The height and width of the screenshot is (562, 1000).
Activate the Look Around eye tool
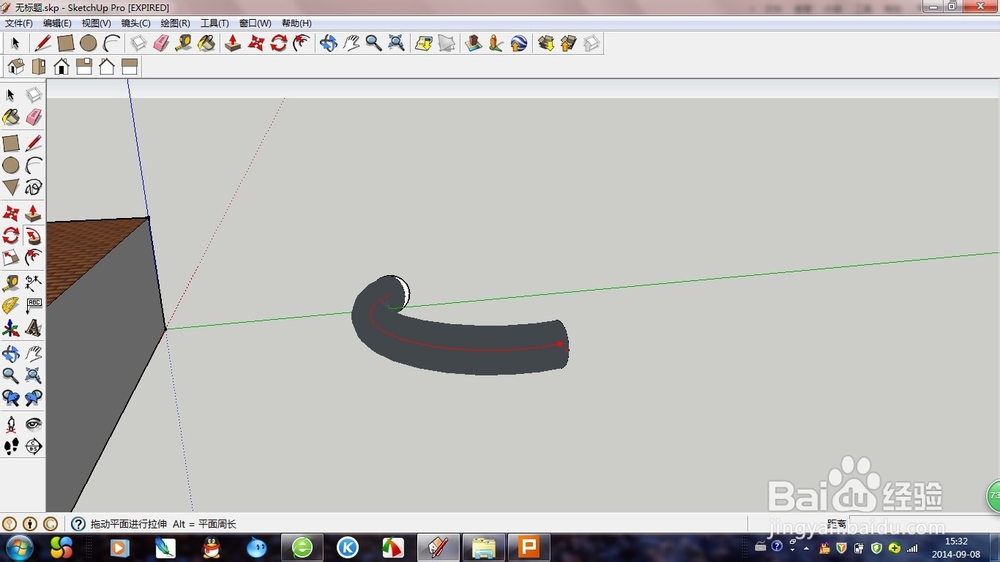click(x=33, y=424)
